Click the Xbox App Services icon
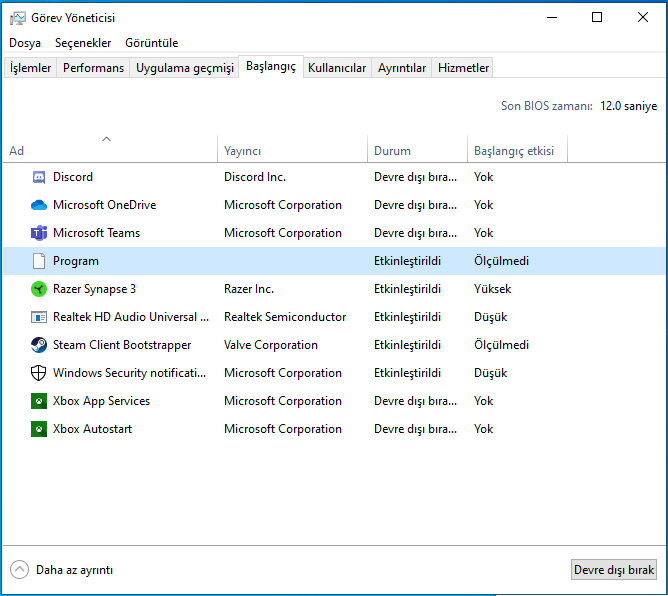The image size is (668, 596). (x=39, y=401)
